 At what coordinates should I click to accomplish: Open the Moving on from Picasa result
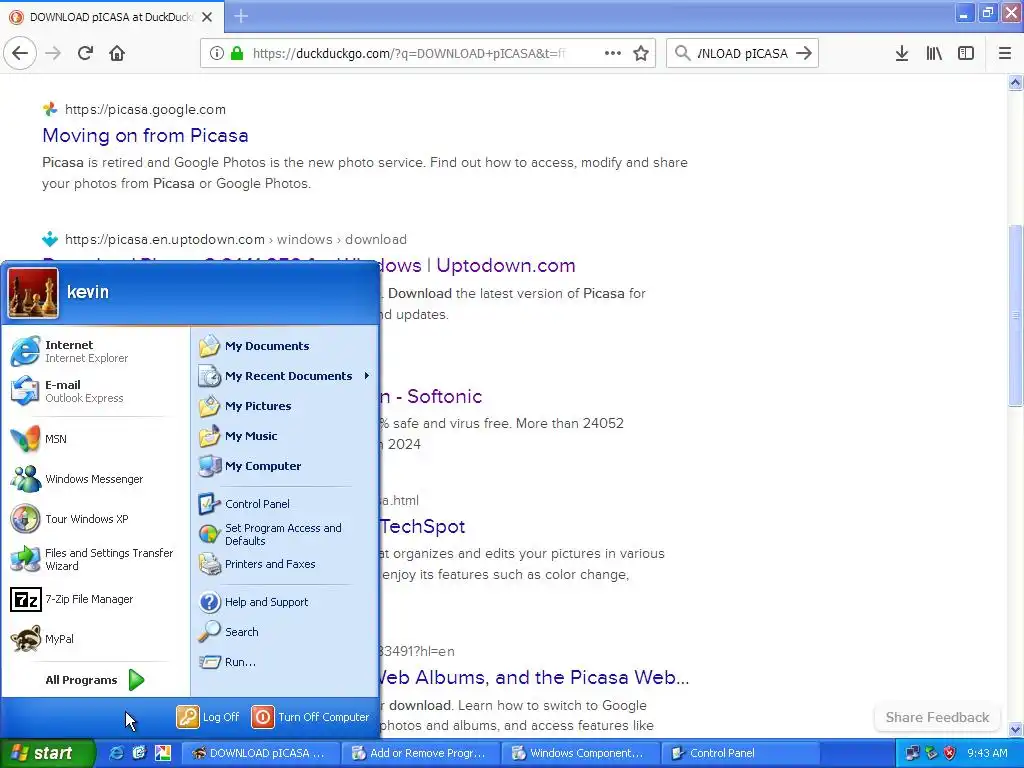pyautogui.click(x=145, y=135)
